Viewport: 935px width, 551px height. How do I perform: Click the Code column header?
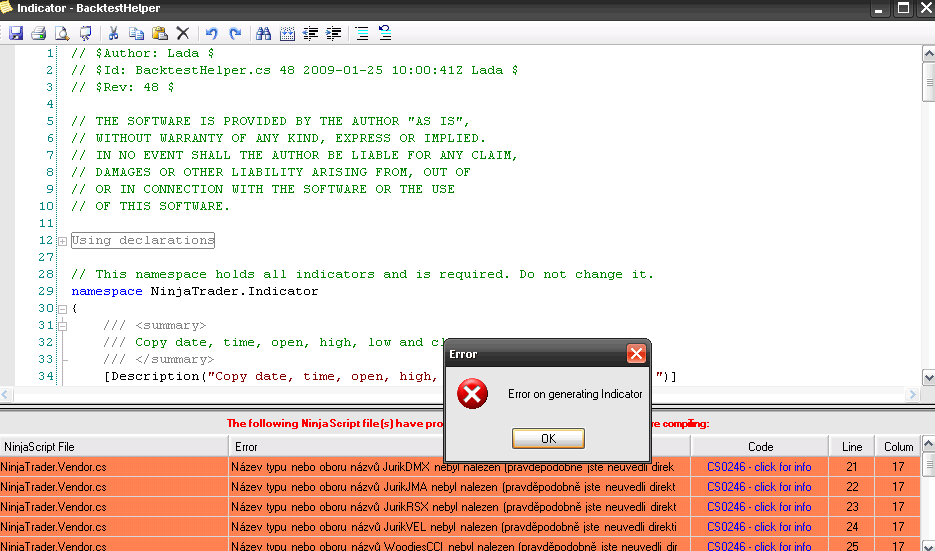click(760, 447)
